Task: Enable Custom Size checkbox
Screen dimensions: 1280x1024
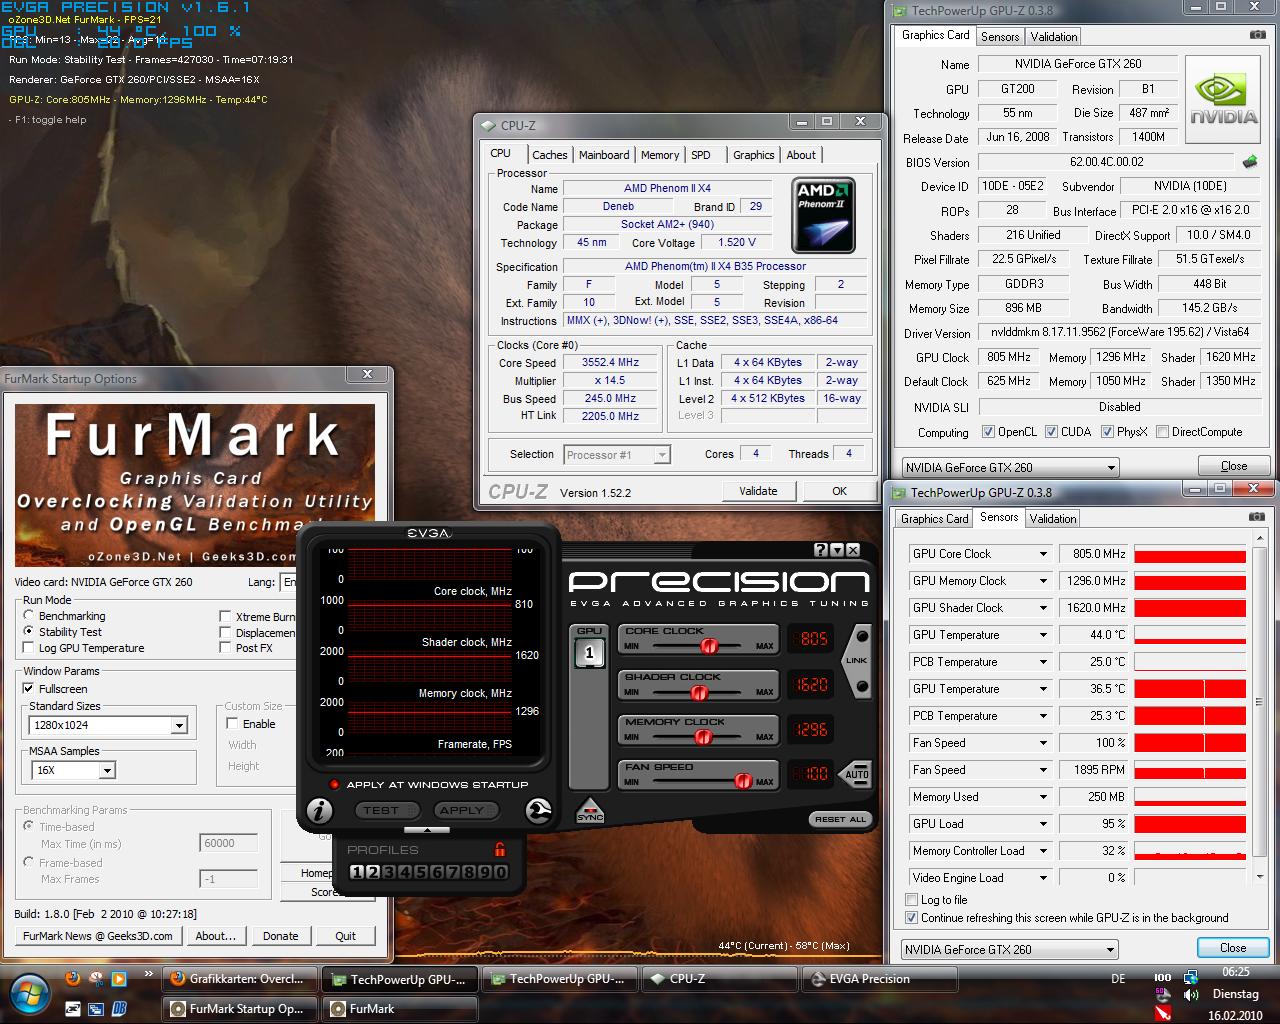Action: (x=232, y=724)
